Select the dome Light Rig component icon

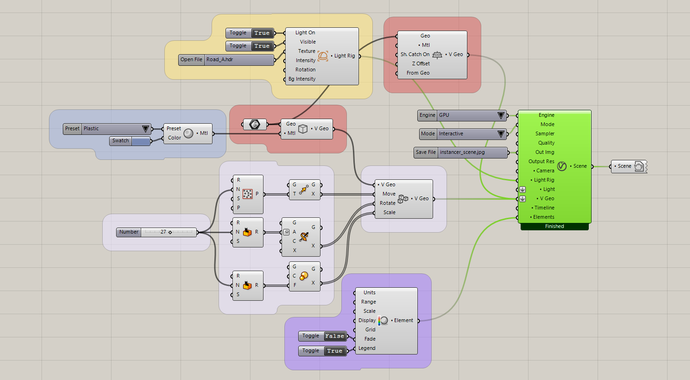click(x=323, y=56)
